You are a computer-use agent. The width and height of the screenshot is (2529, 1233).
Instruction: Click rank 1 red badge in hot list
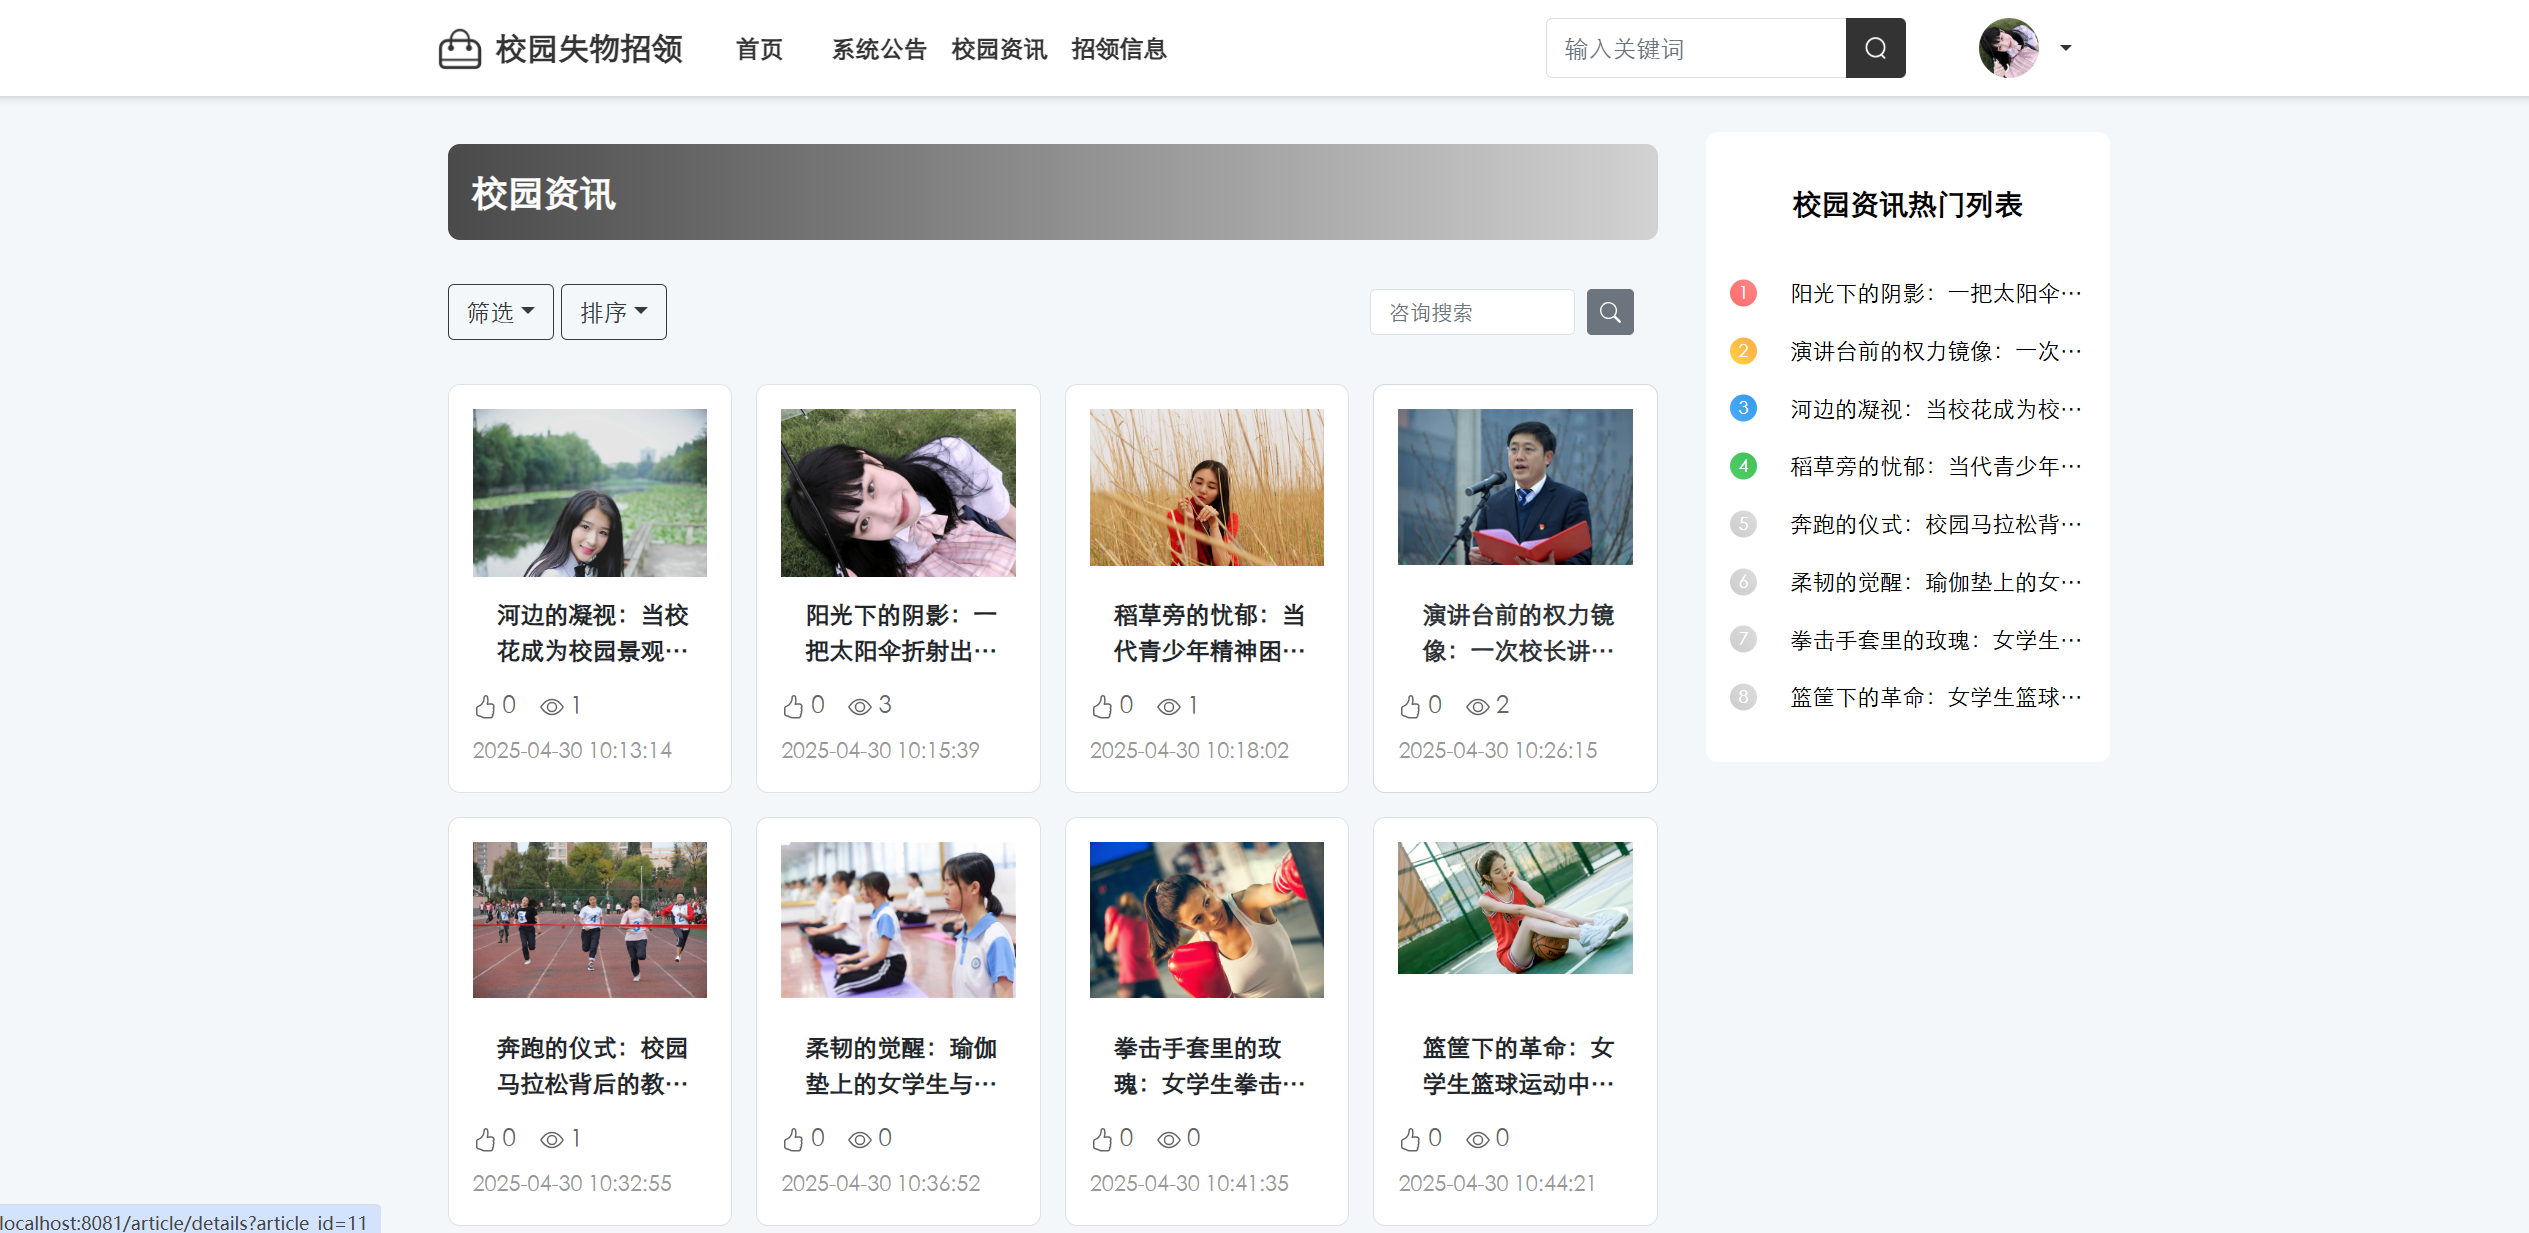click(1743, 293)
